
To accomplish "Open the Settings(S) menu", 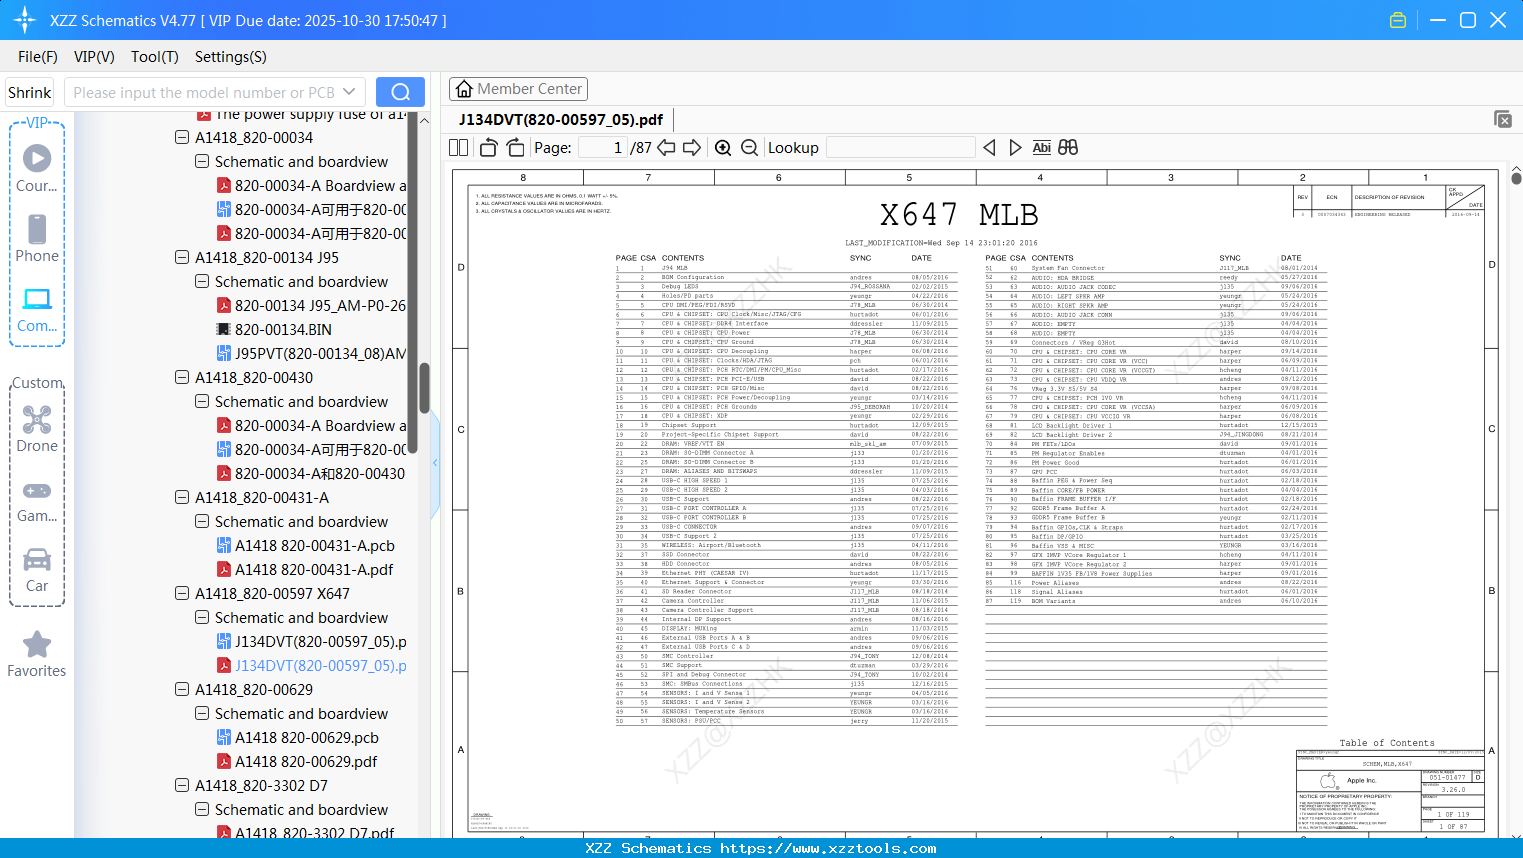I will click(230, 57).
